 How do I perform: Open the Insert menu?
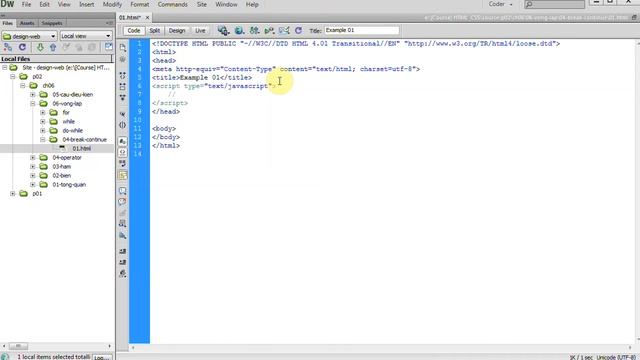pyautogui.click(x=87, y=4)
